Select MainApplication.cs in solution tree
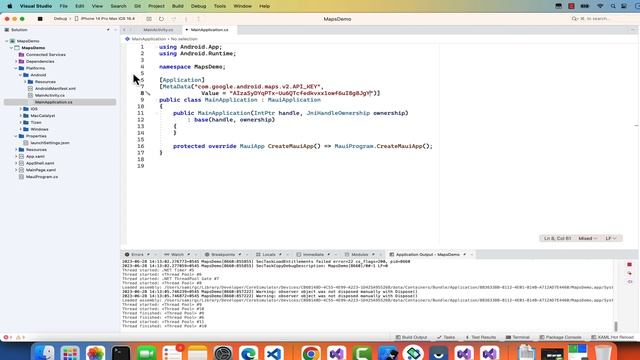 tap(53, 102)
